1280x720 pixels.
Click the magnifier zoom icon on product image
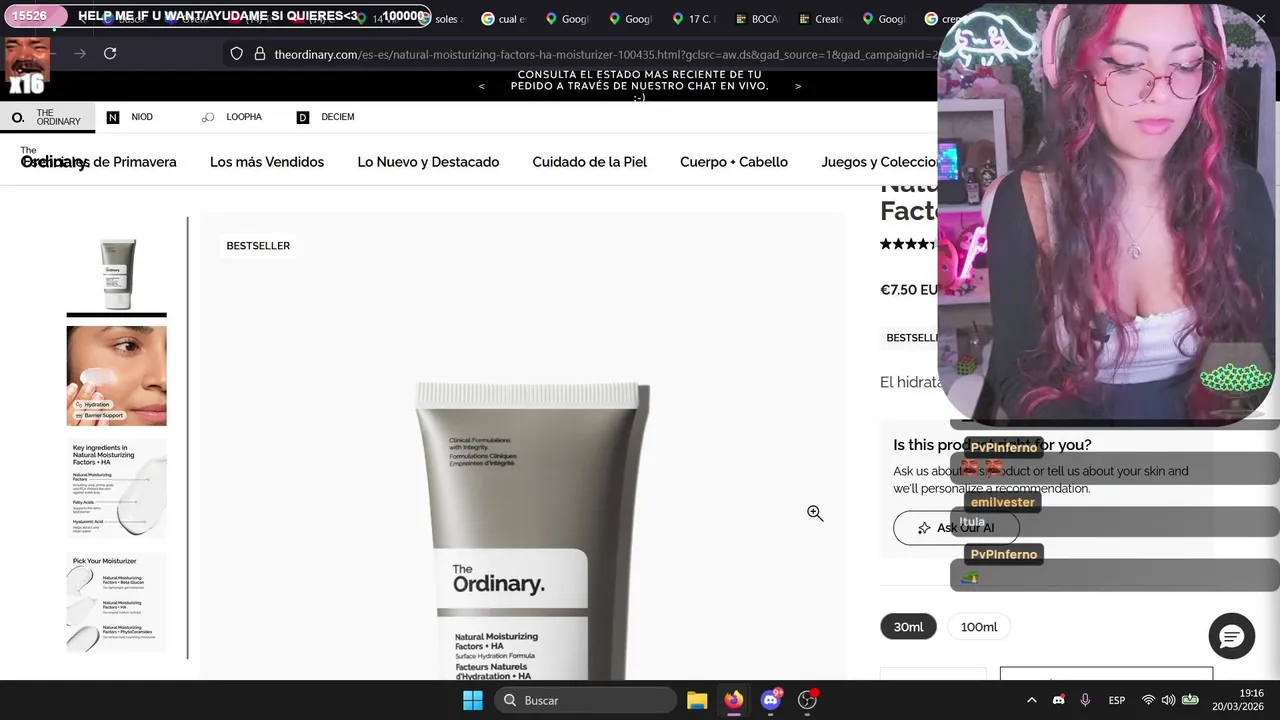[815, 513]
